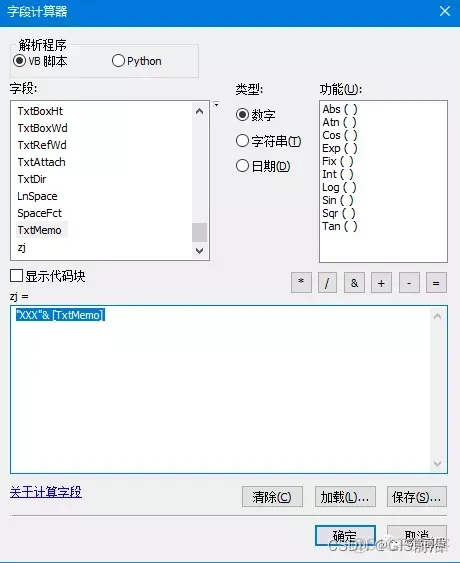This screenshot has height=563, width=460.
Task: Enable the 显示代码块 checkbox
Action: point(17,276)
